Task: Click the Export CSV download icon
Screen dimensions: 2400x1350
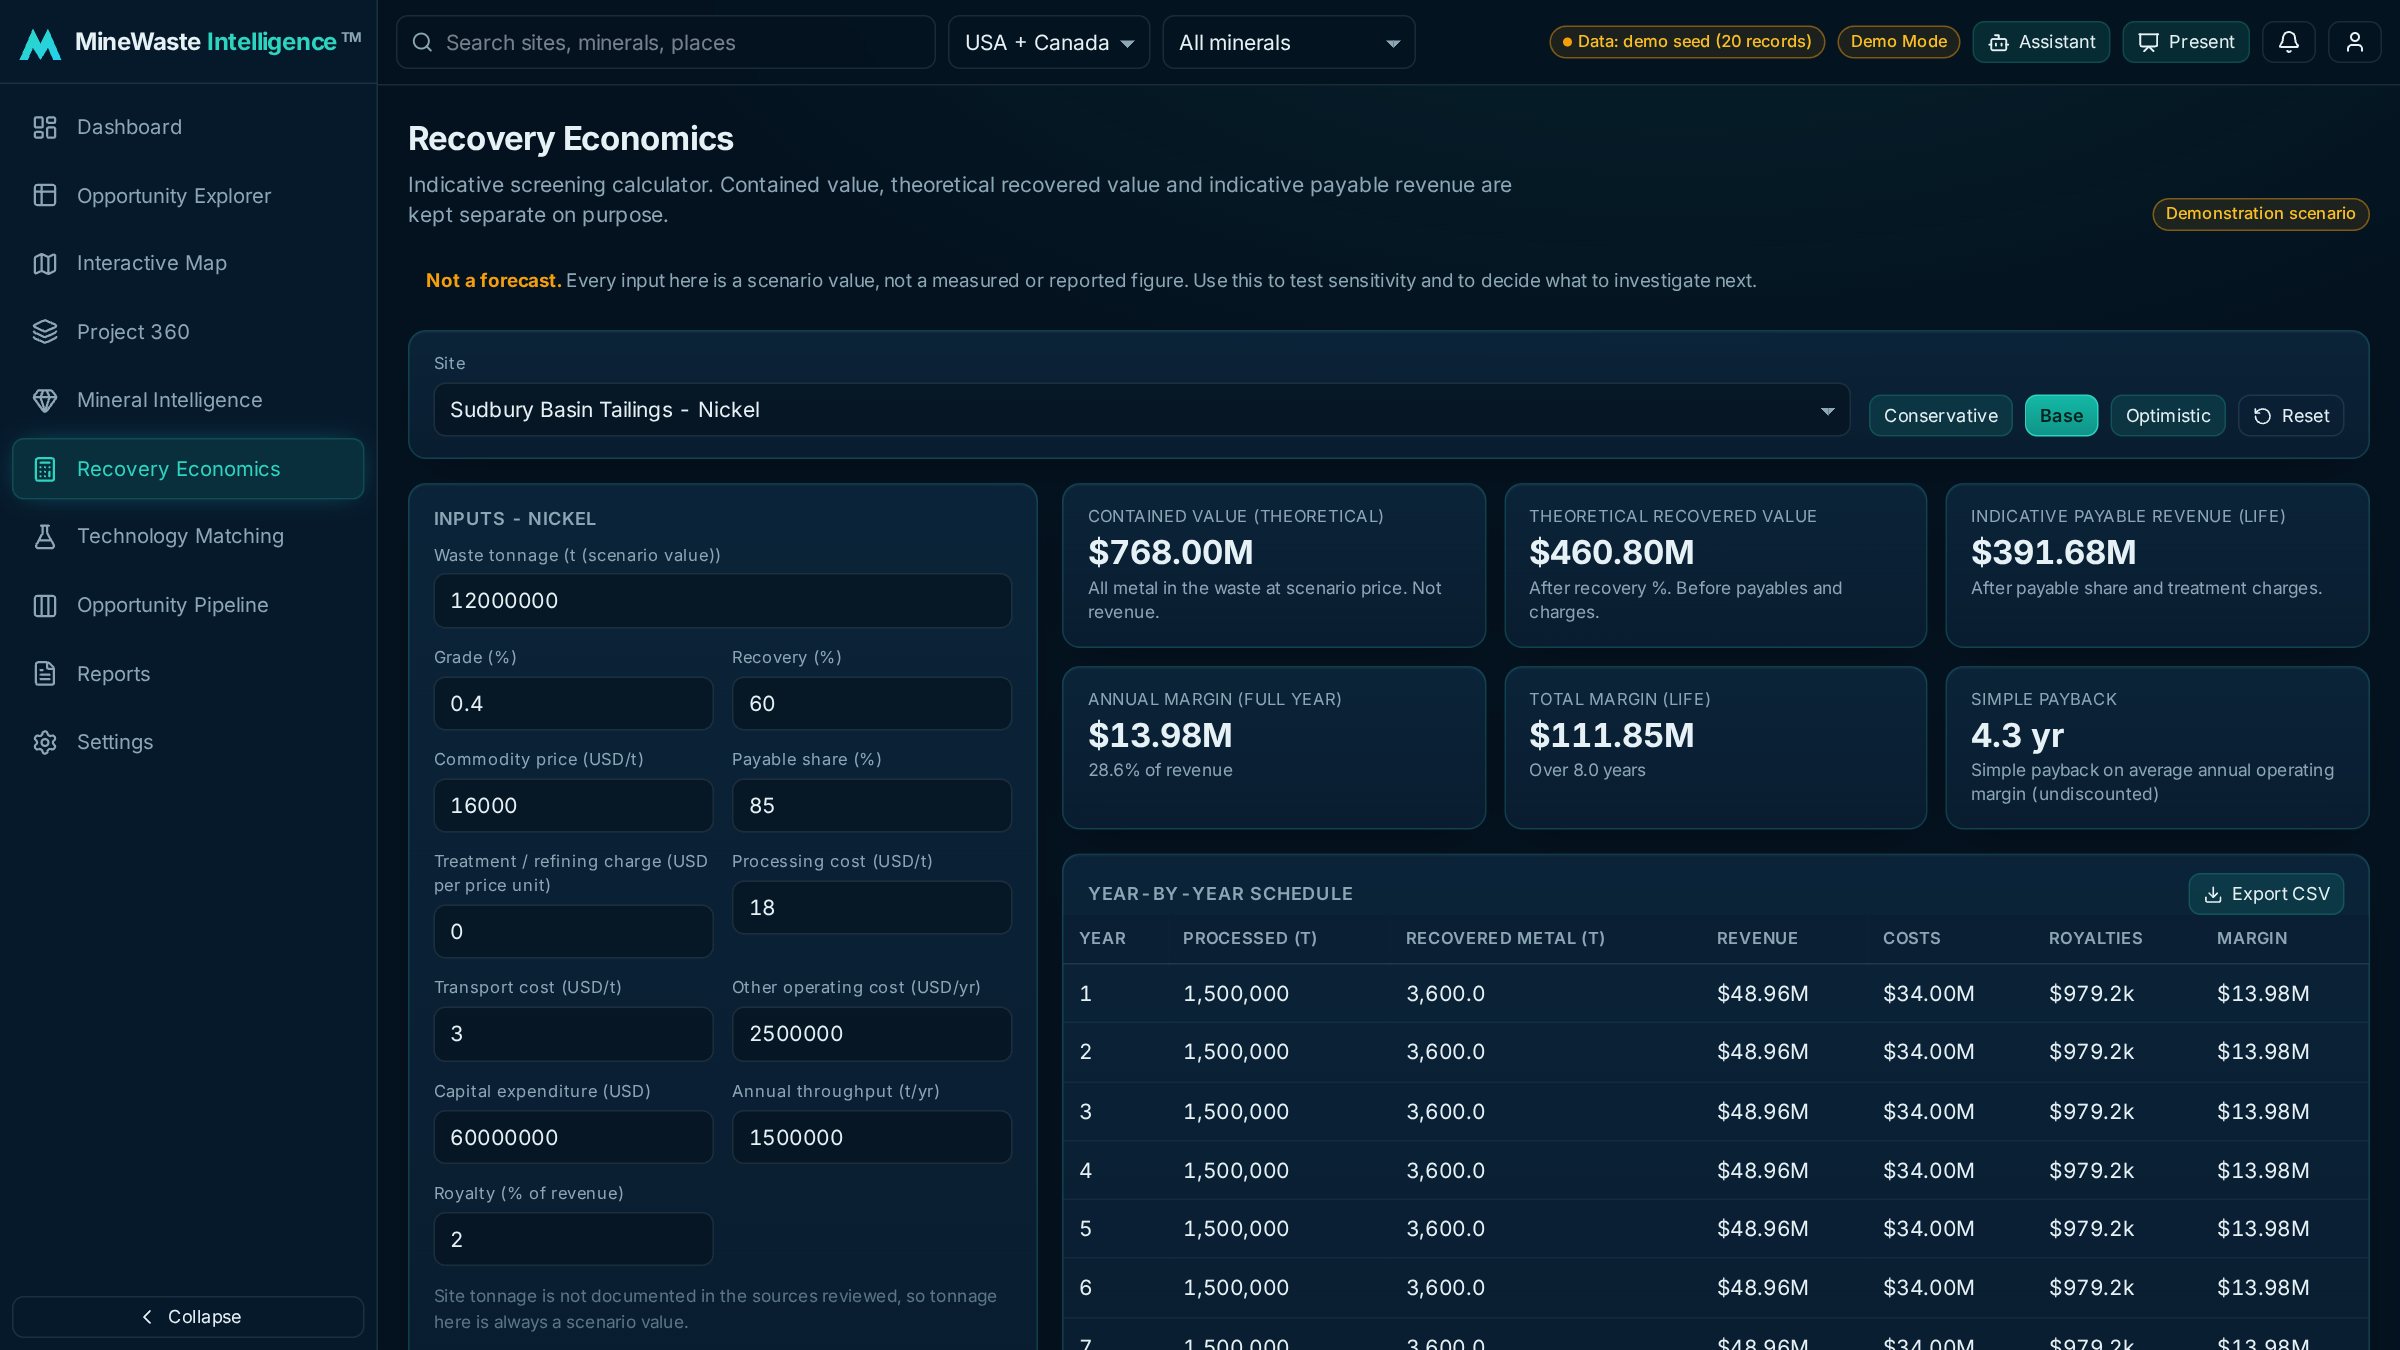Action: pos(2213,894)
